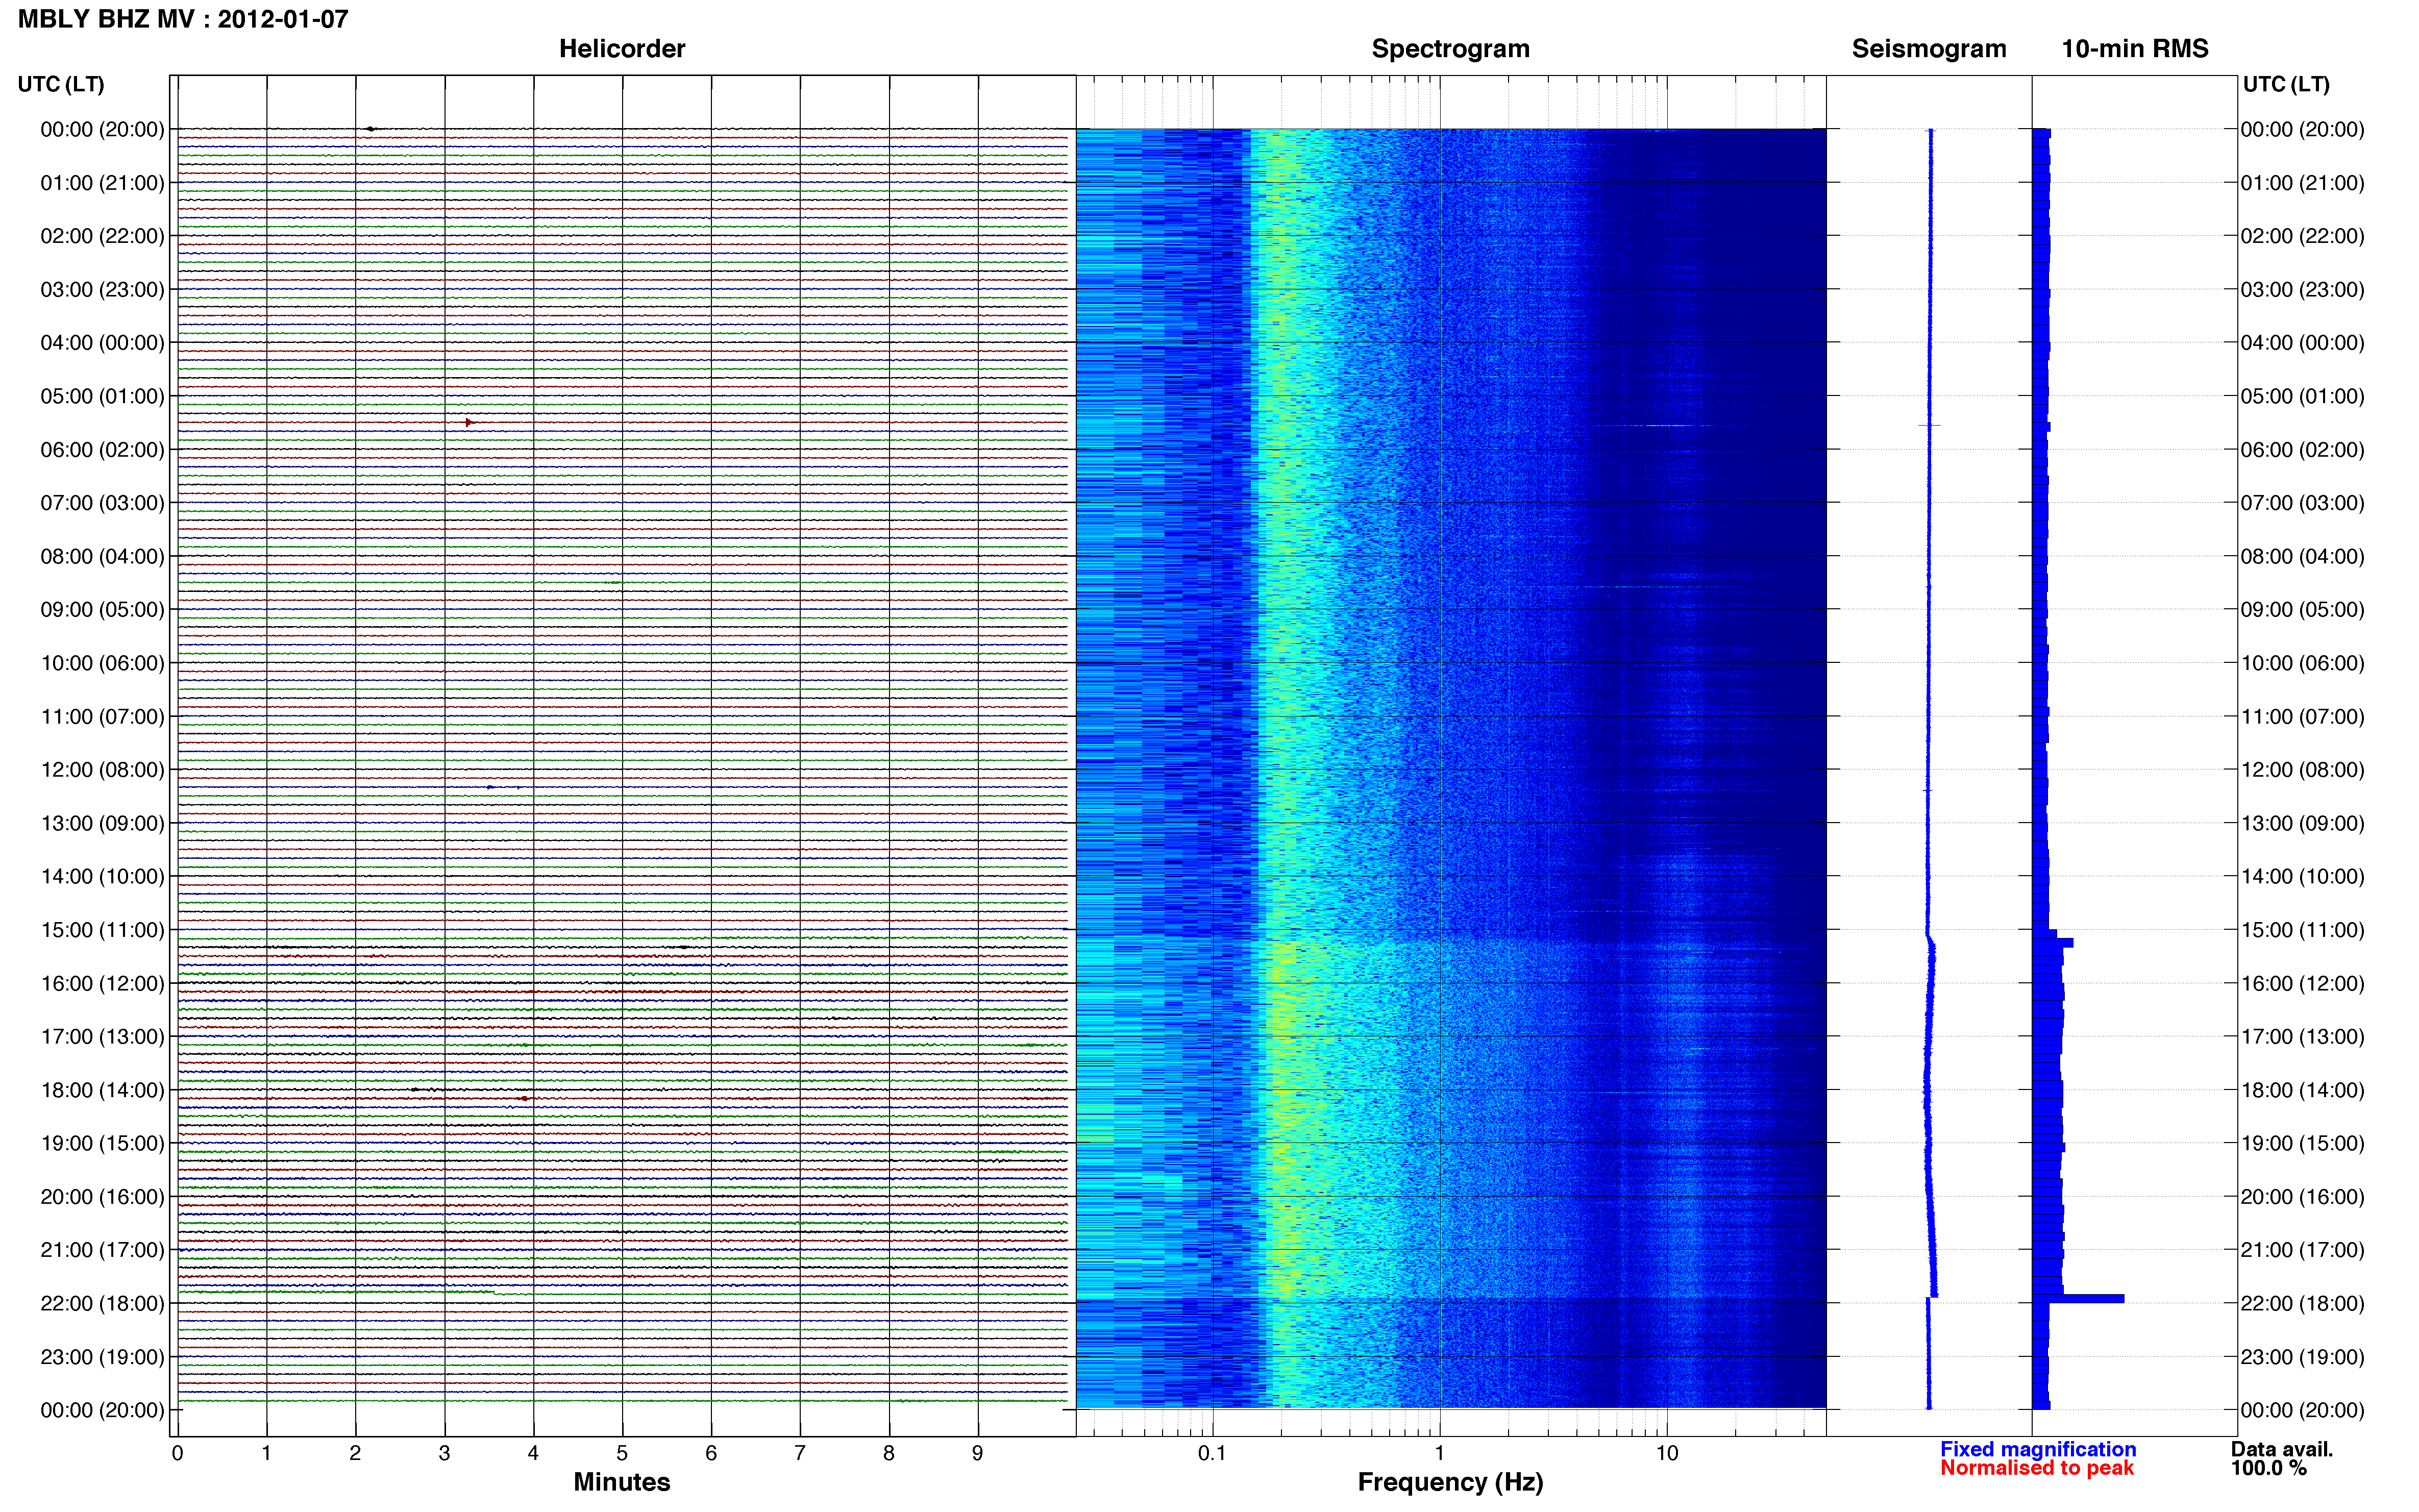Image resolution: width=2419 pixels, height=1512 pixels.
Task: Click the 02:00 (22:00) label beside 10-min RMS
Action: pos(2302,236)
